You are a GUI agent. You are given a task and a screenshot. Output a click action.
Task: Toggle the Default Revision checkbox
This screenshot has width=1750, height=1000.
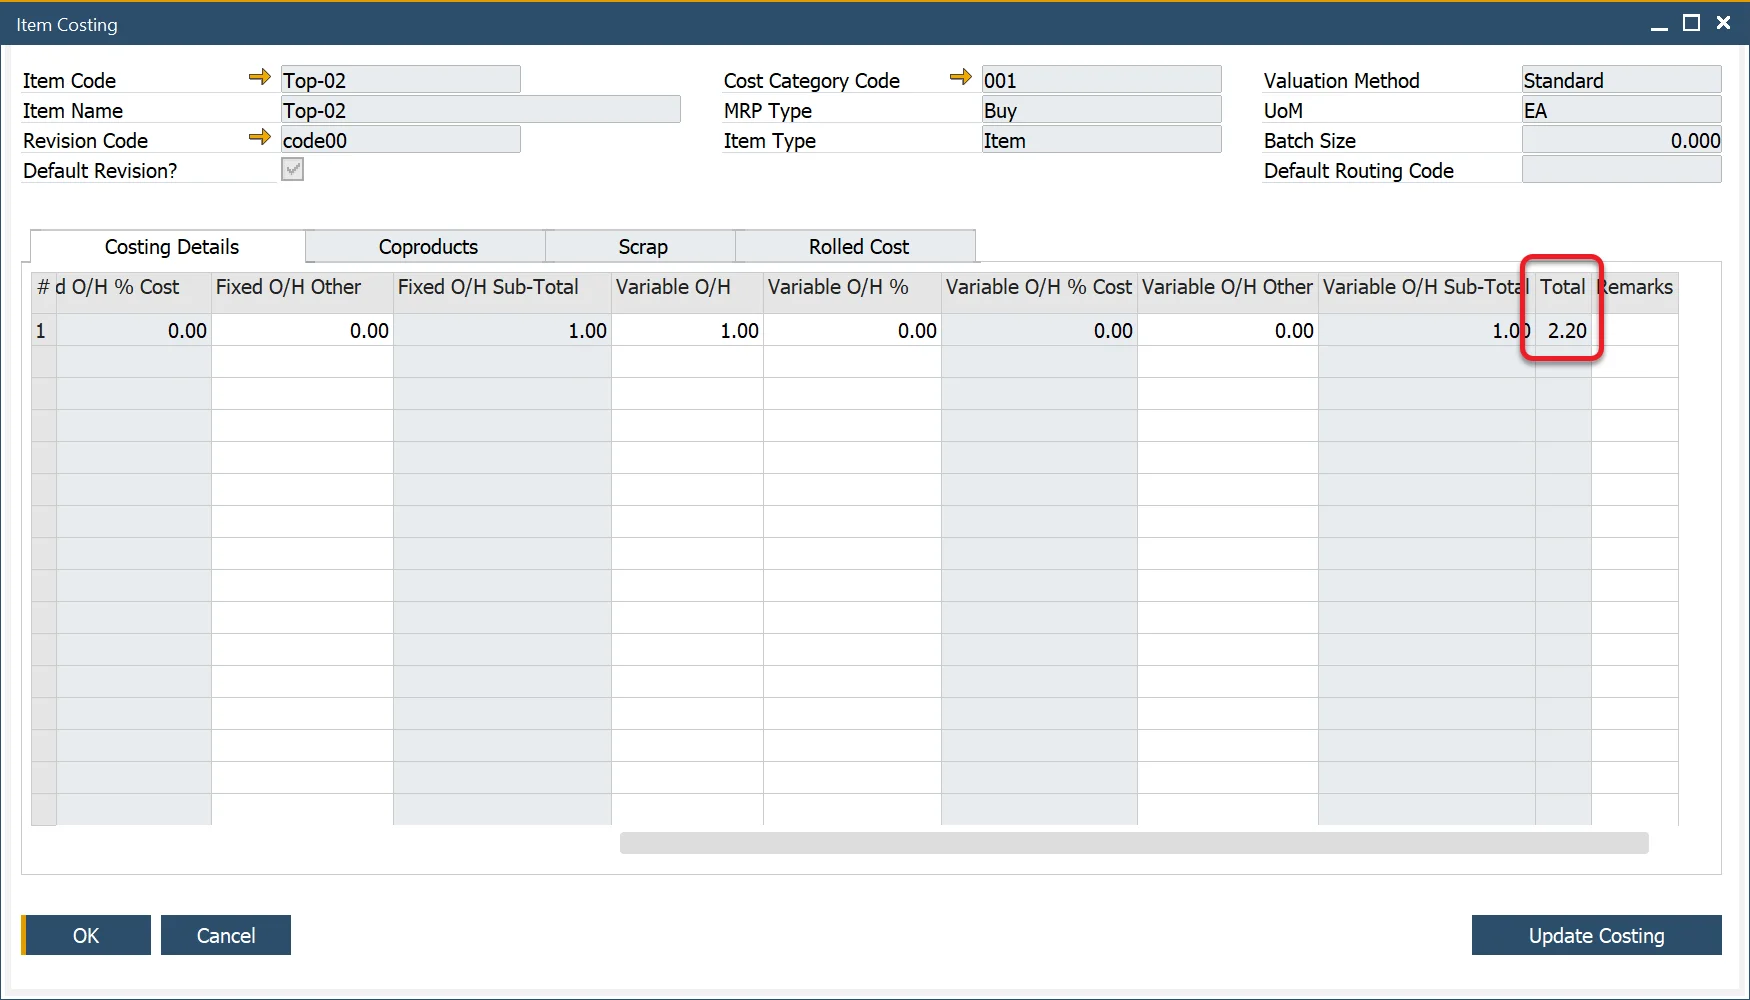291,169
